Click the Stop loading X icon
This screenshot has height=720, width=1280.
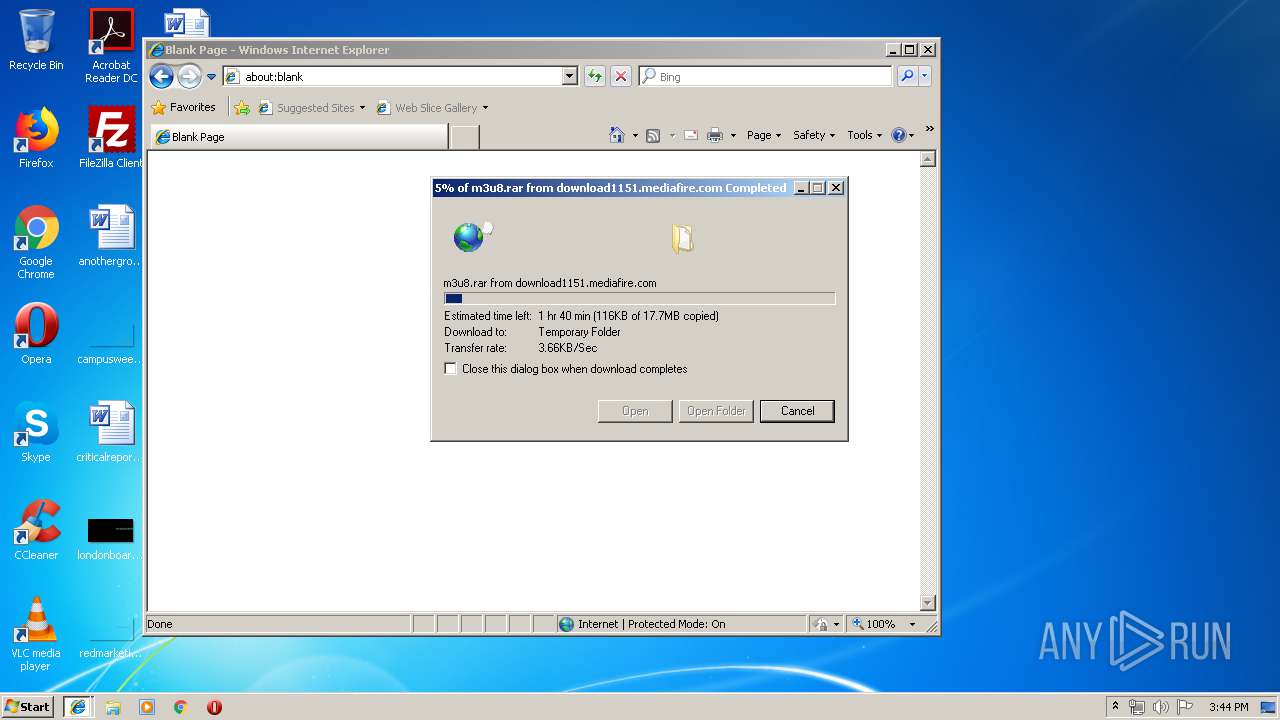(x=621, y=76)
